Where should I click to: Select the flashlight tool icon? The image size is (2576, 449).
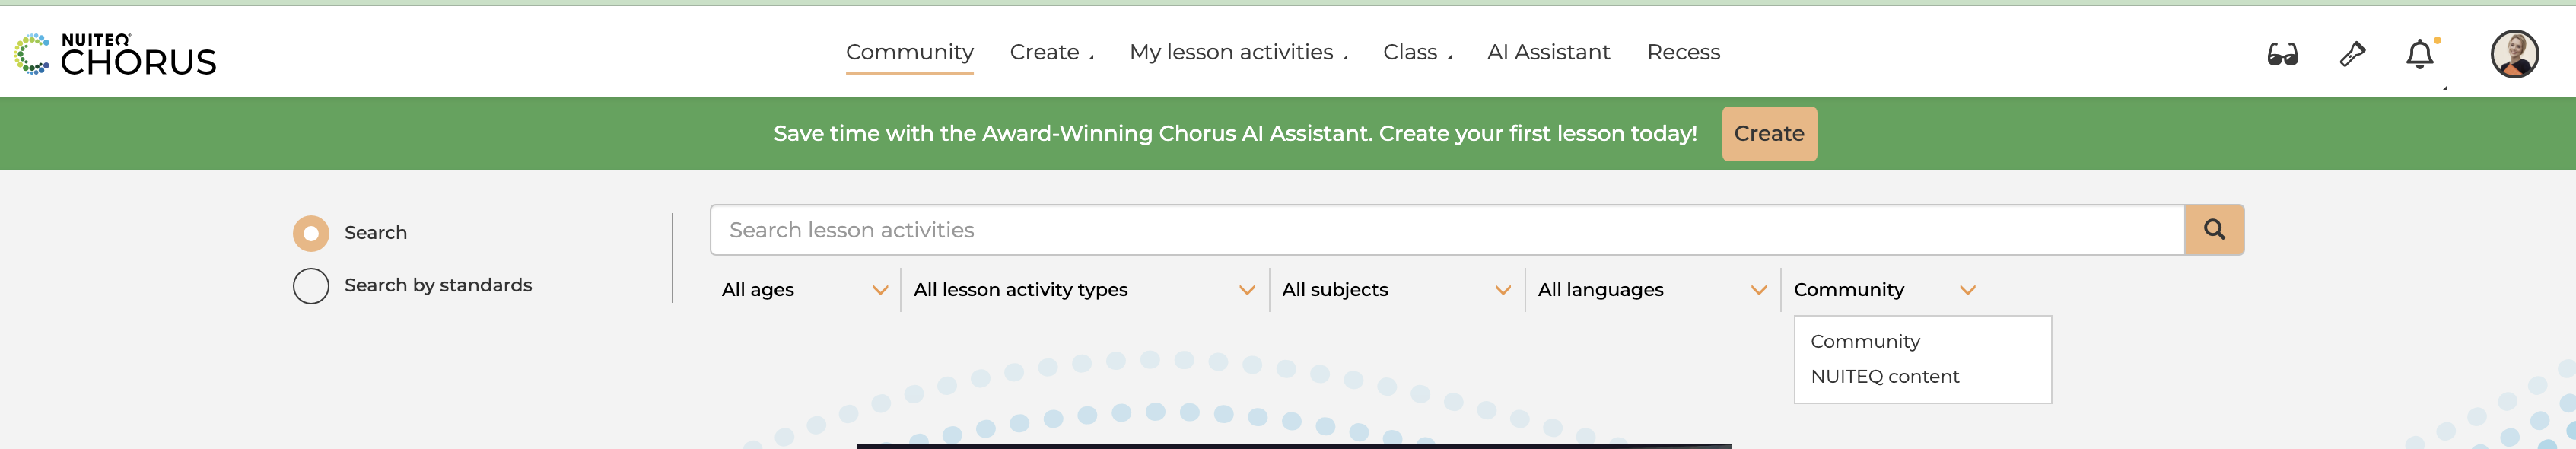2352,54
